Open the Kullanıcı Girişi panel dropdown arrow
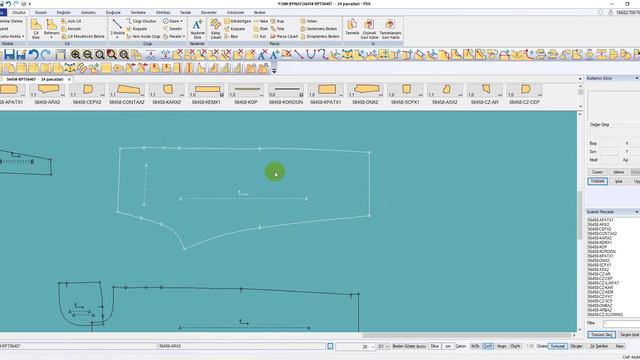The width and height of the screenshot is (640, 360). pyautogui.click(x=636, y=78)
